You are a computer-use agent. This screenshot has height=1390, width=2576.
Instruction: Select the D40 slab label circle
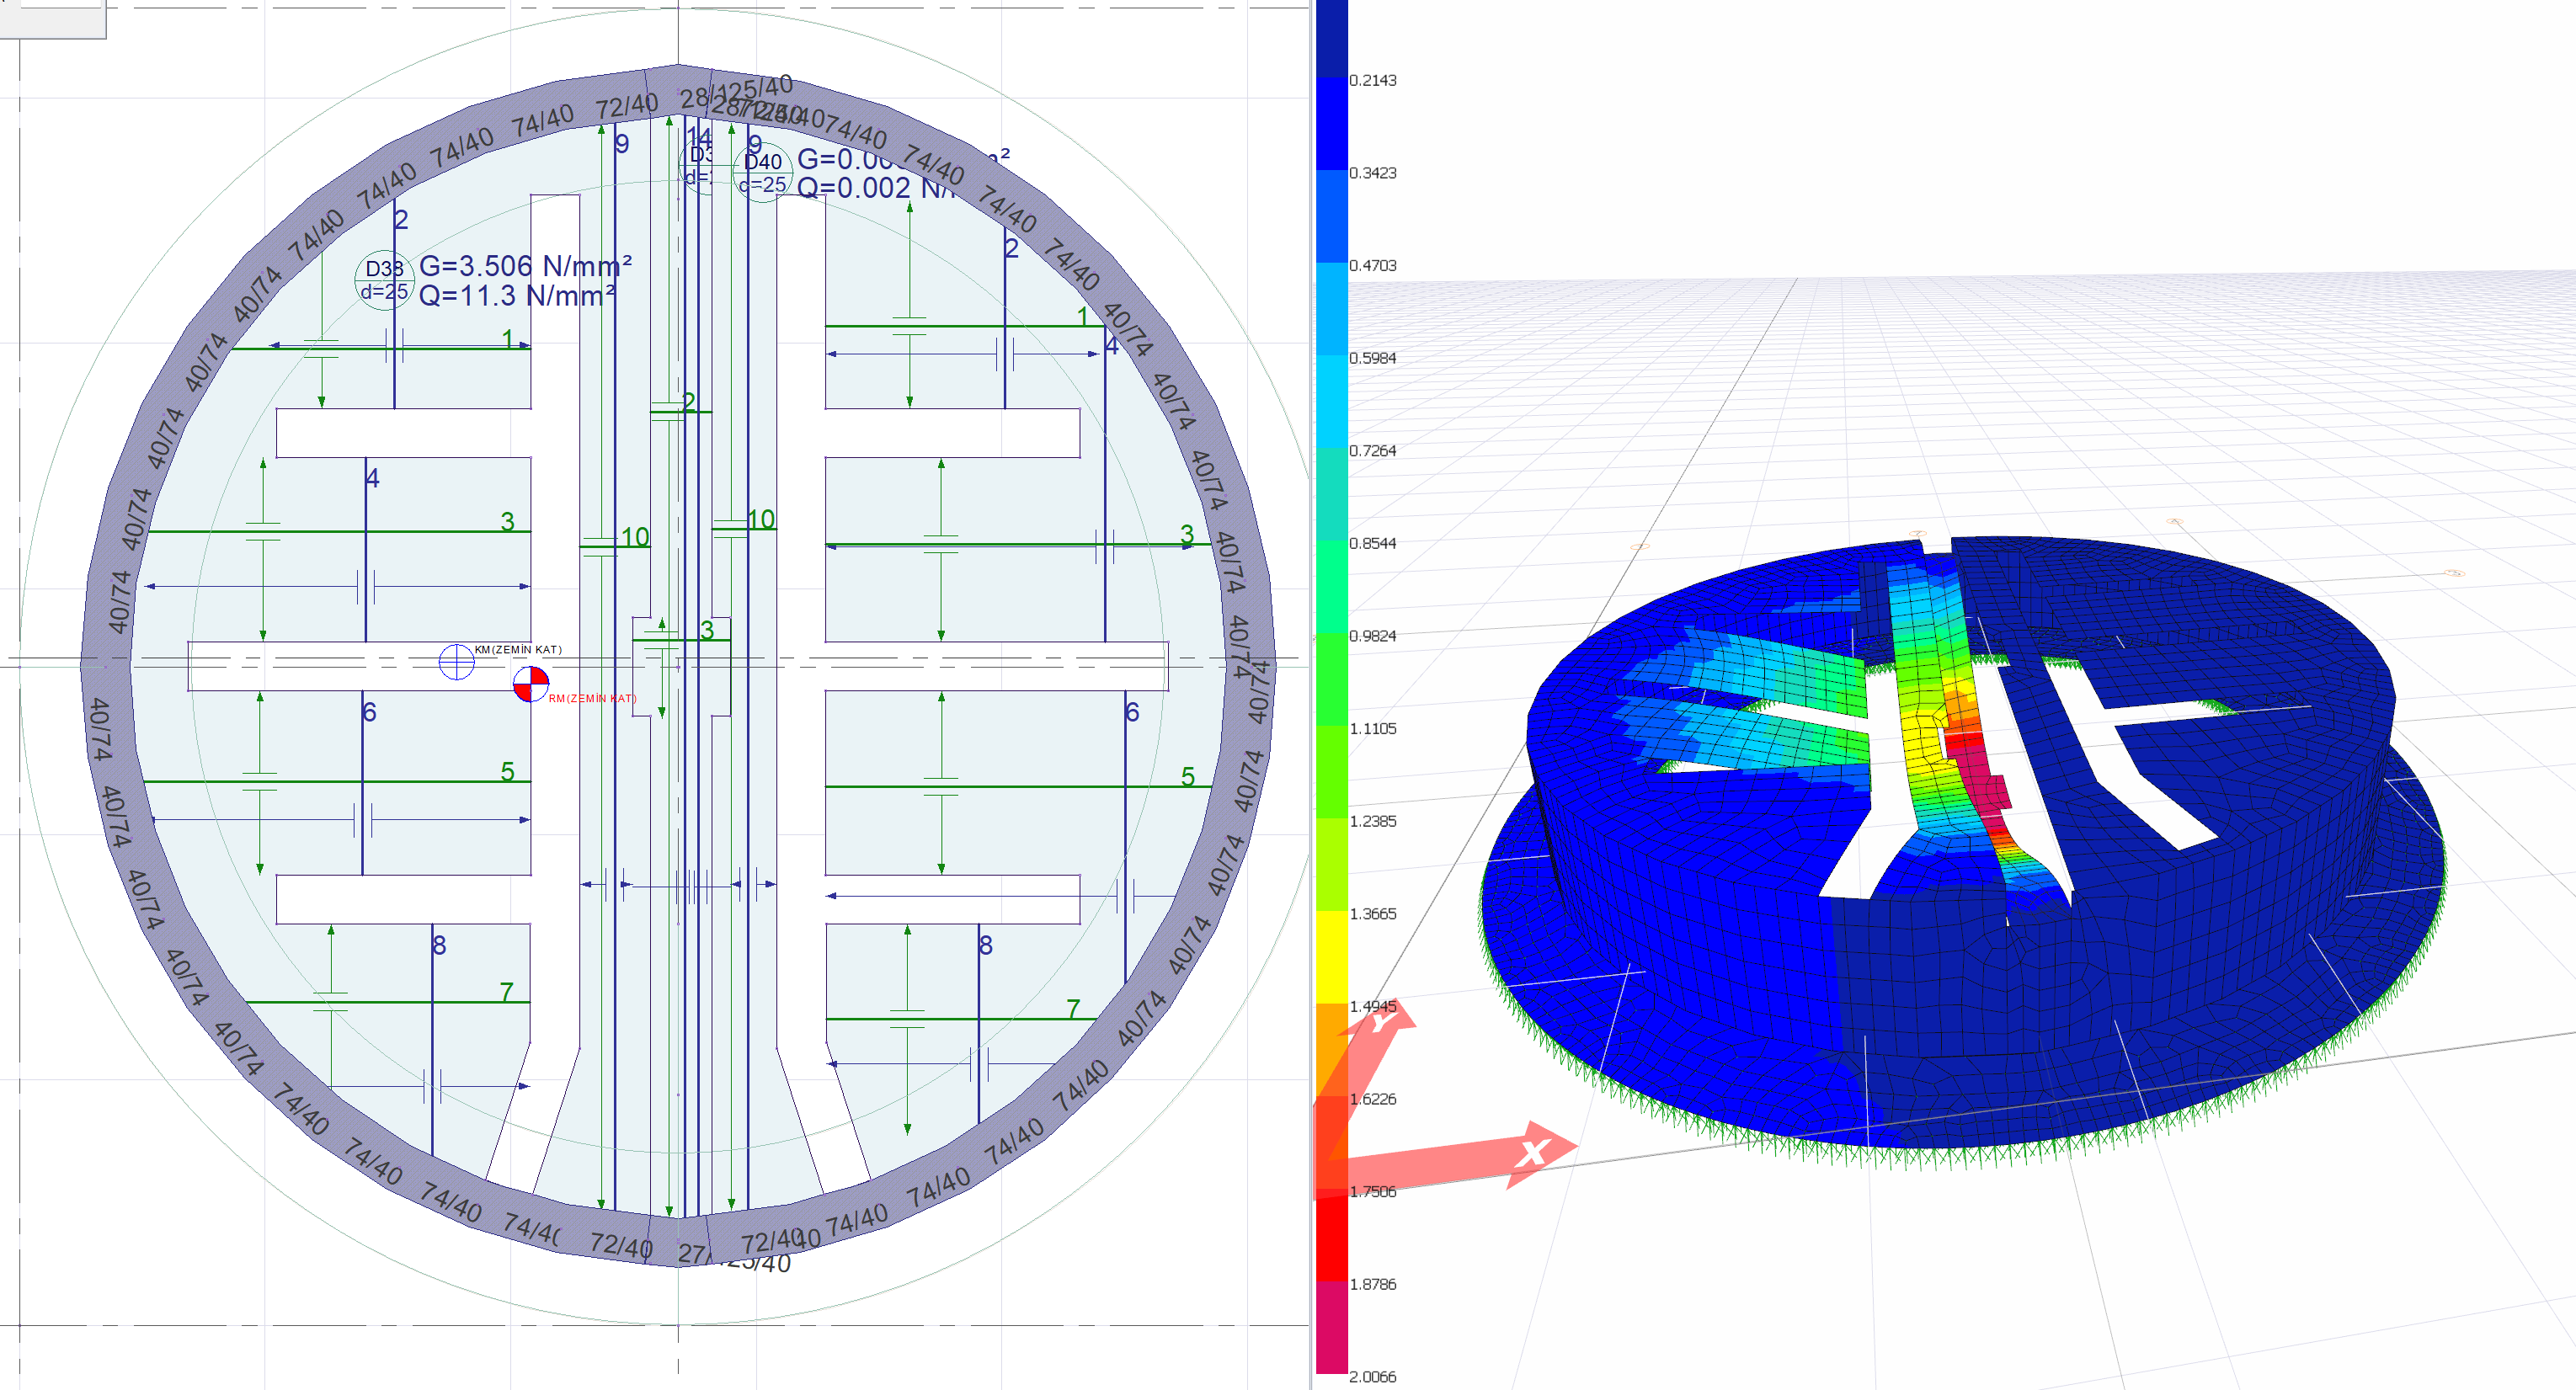coord(763,172)
